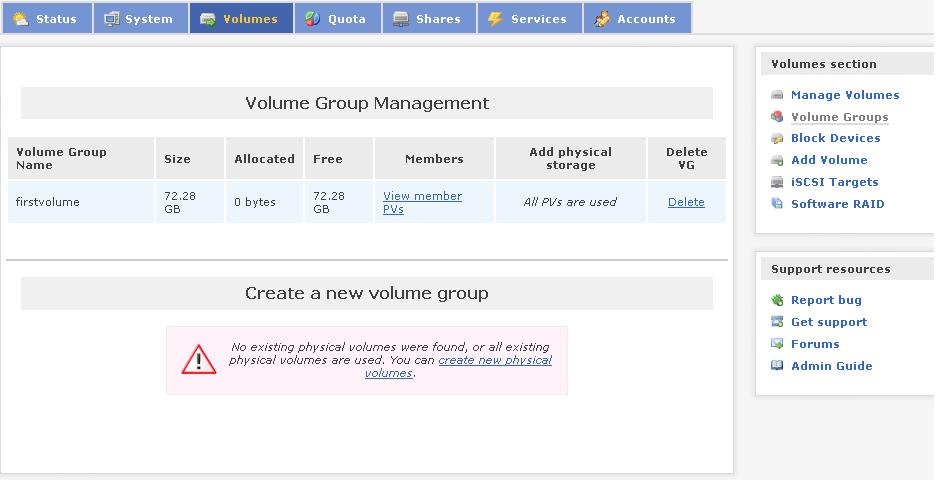Image resolution: width=943 pixels, height=480 pixels.
Task: Select the Volumes tab
Action: coord(240,19)
